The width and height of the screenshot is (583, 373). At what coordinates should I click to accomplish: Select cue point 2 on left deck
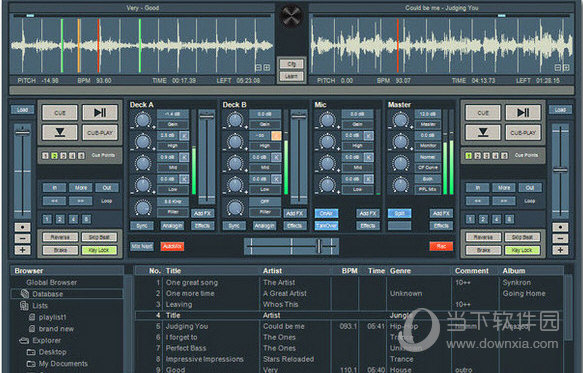(54, 156)
